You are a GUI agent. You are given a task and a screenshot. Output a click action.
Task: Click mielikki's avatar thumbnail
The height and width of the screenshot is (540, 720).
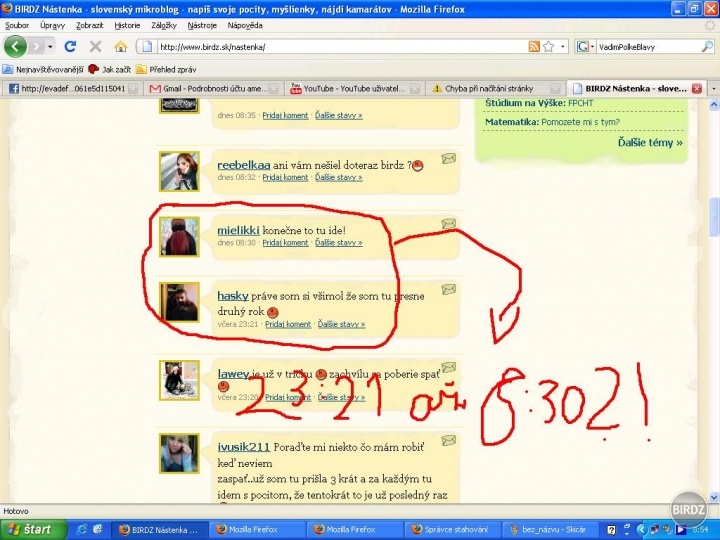click(x=179, y=236)
